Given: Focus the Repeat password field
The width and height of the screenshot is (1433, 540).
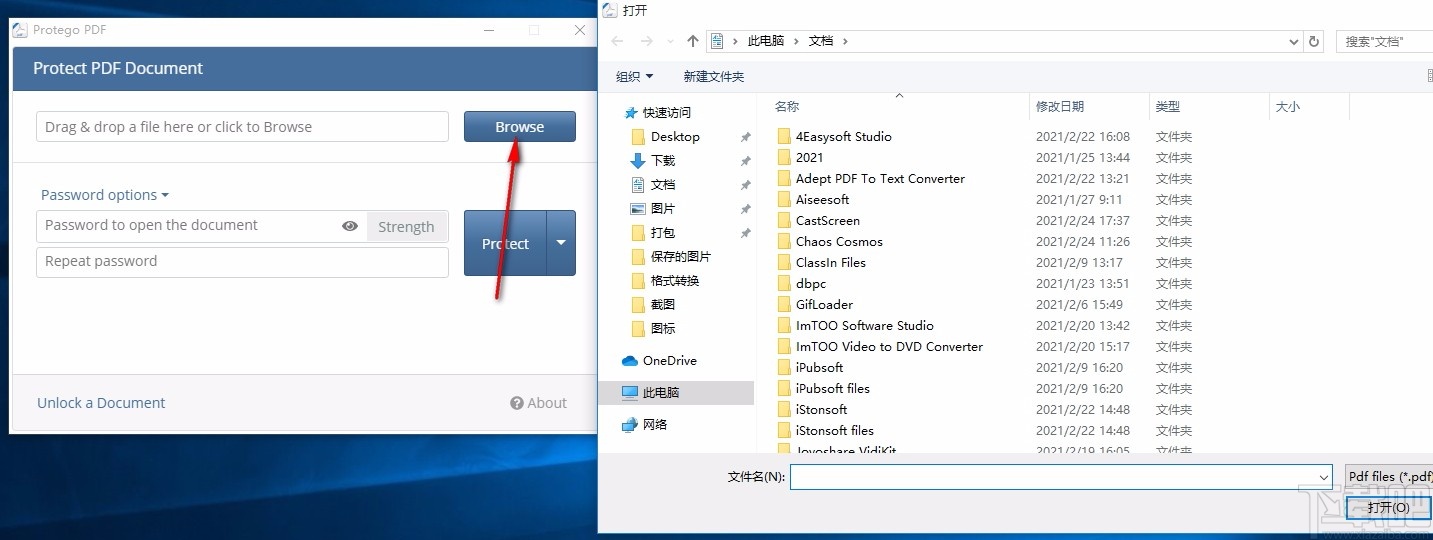Looking at the screenshot, I should point(242,262).
